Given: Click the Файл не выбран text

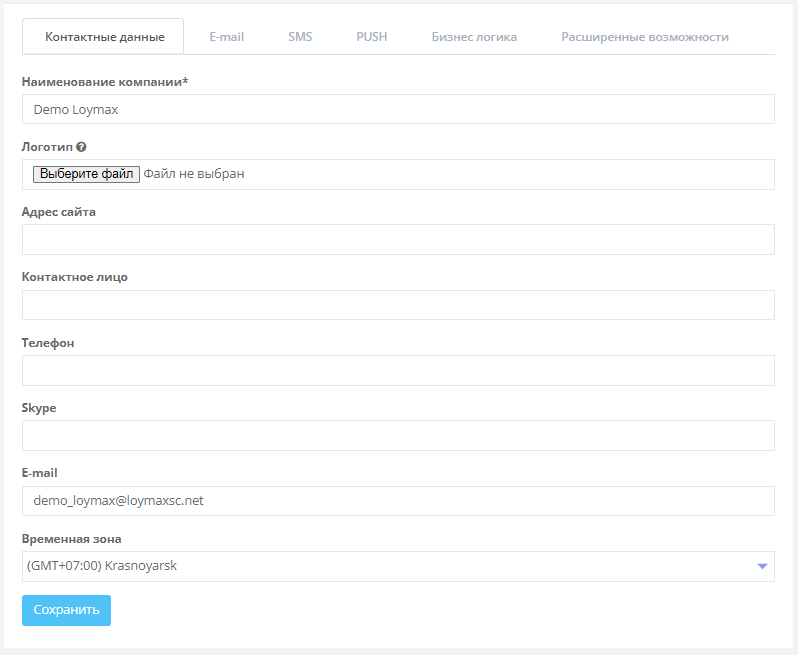Looking at the screenshot, I should point(194,174).
